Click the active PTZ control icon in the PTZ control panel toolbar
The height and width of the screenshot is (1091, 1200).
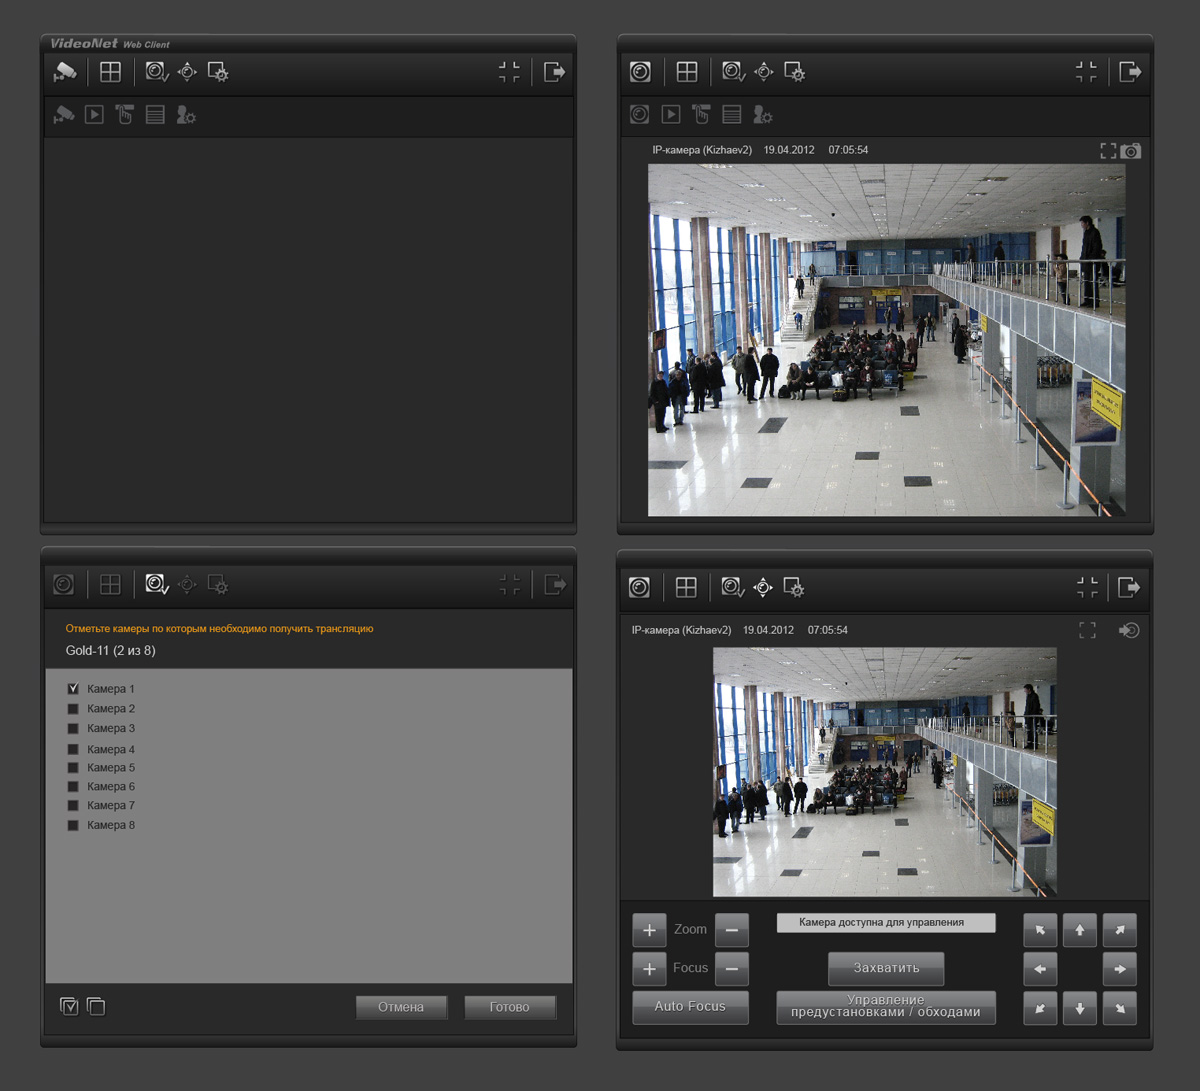point(763,587)
